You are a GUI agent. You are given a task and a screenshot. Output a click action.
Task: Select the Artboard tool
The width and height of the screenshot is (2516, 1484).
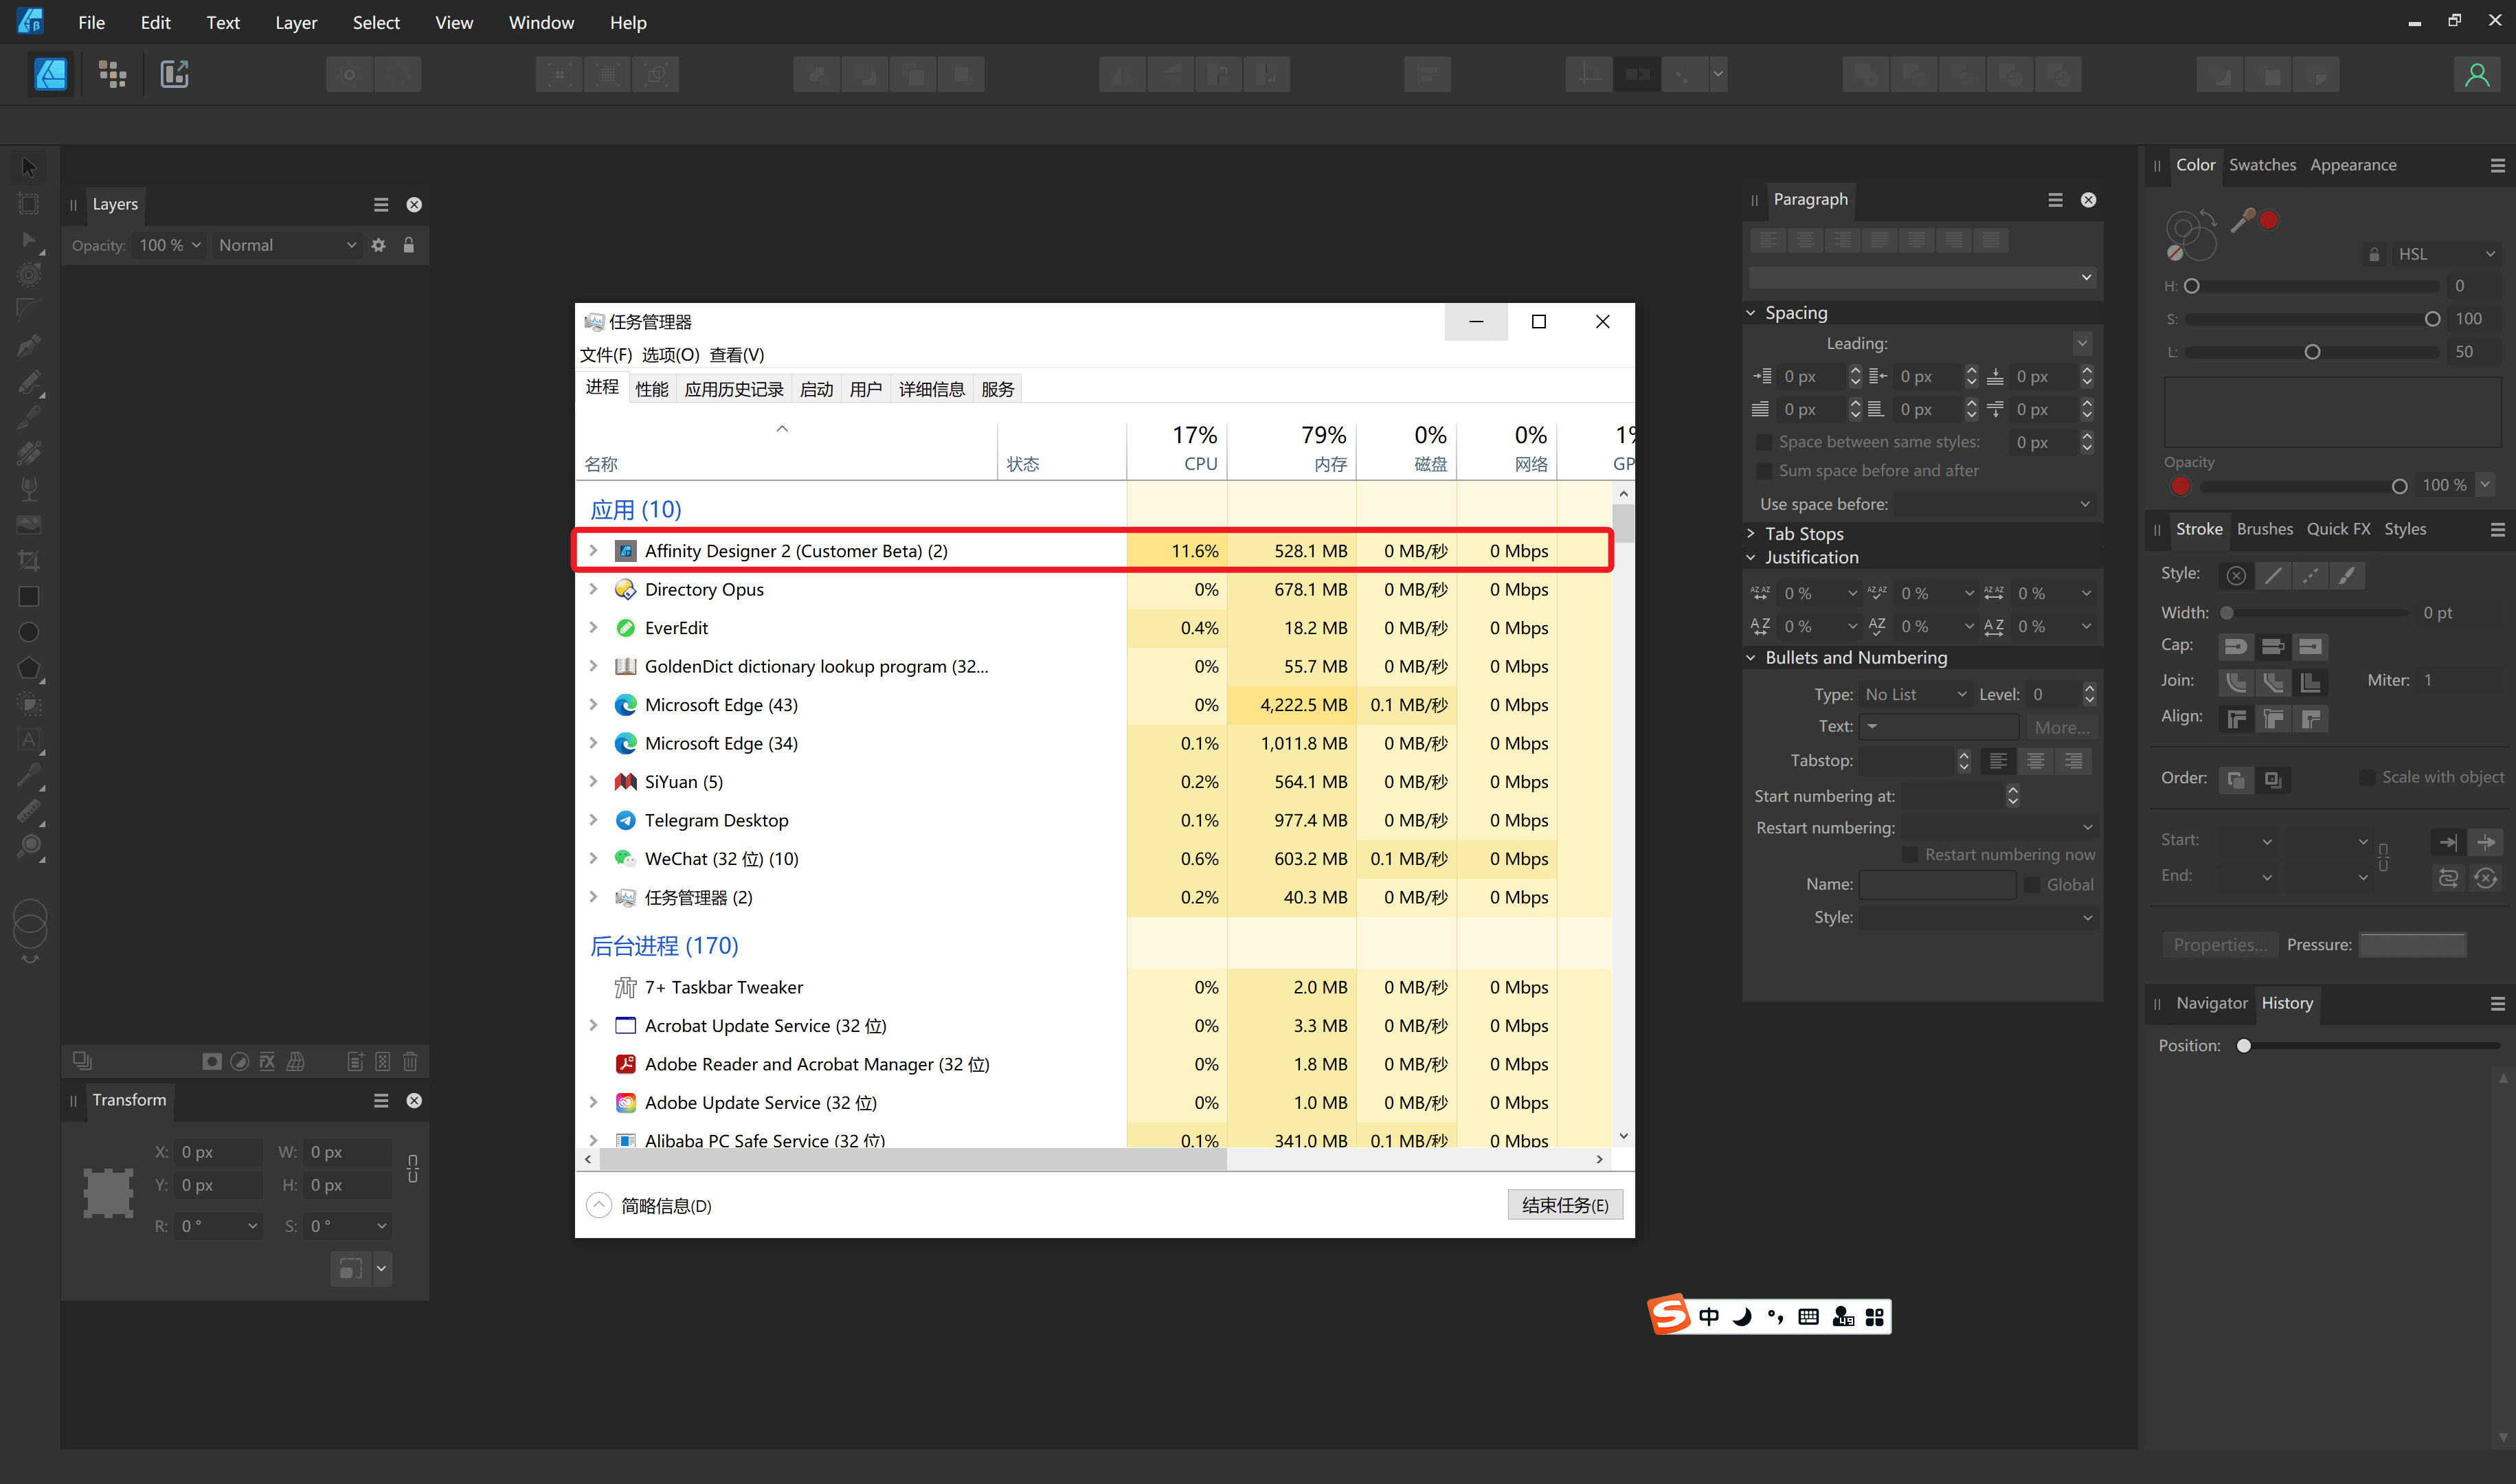click(x=29, y=204)
